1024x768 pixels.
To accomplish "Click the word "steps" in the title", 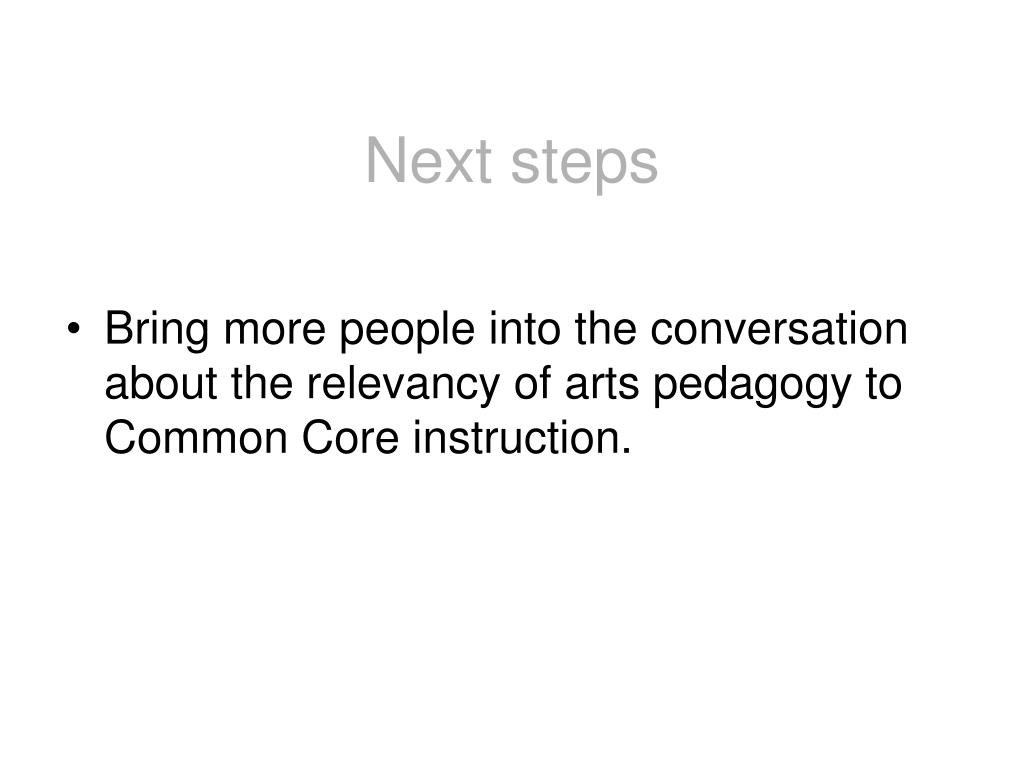I will coord(584,165).
